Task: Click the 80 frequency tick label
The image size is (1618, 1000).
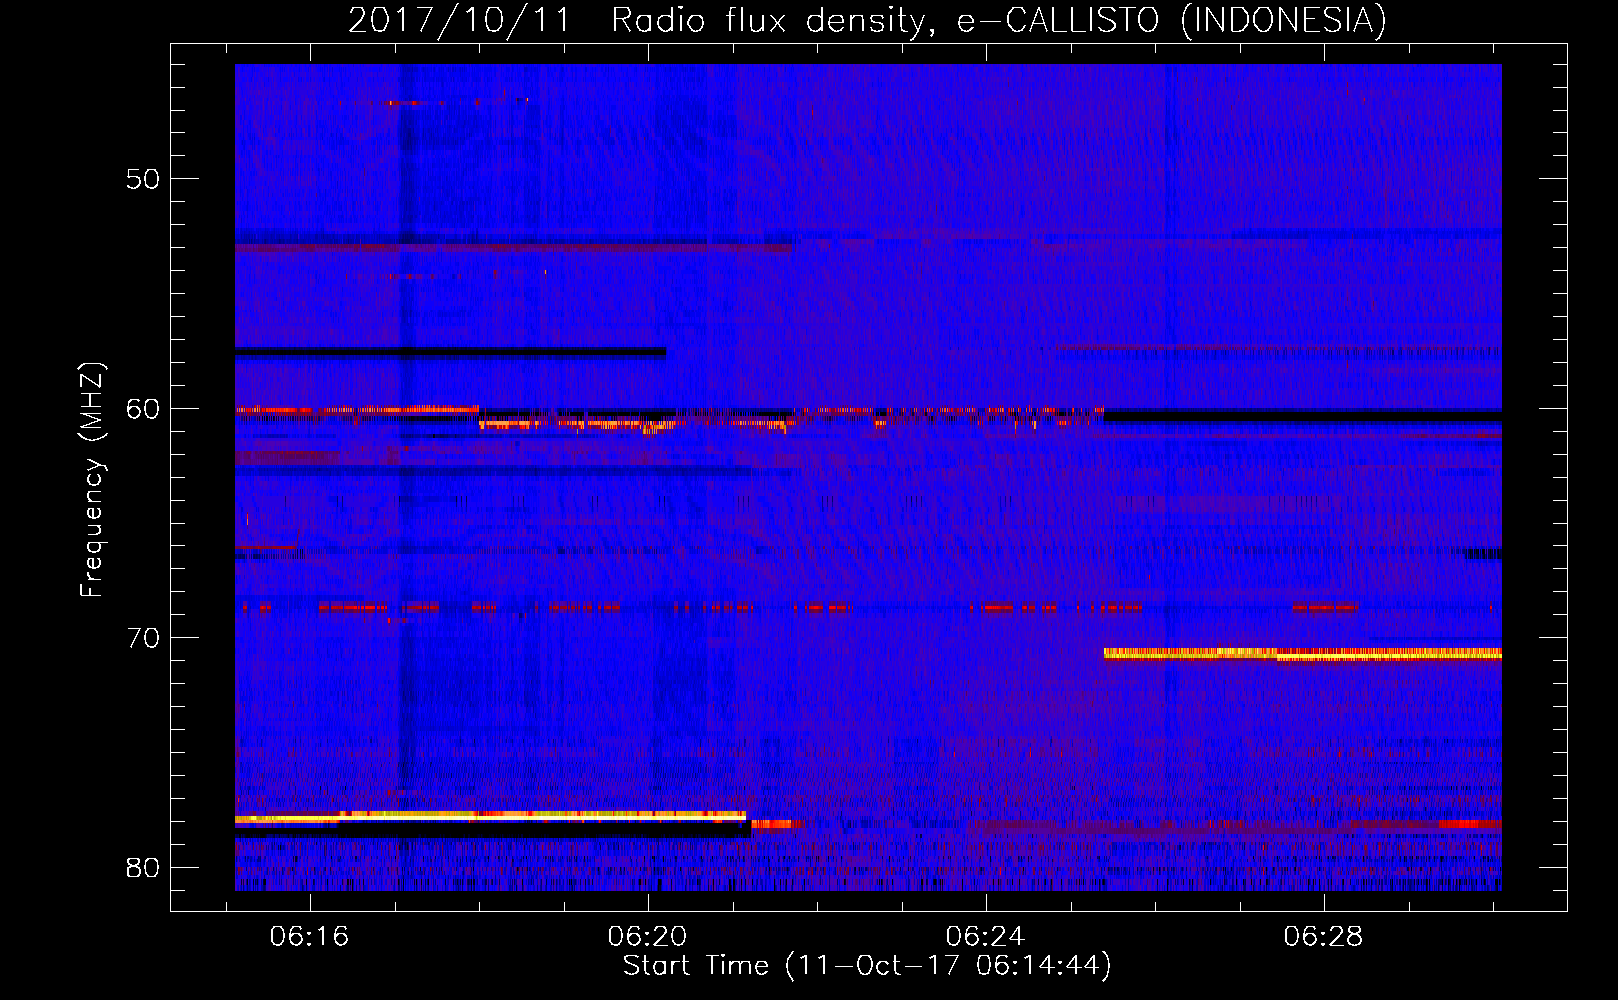Action: [144, 867]
